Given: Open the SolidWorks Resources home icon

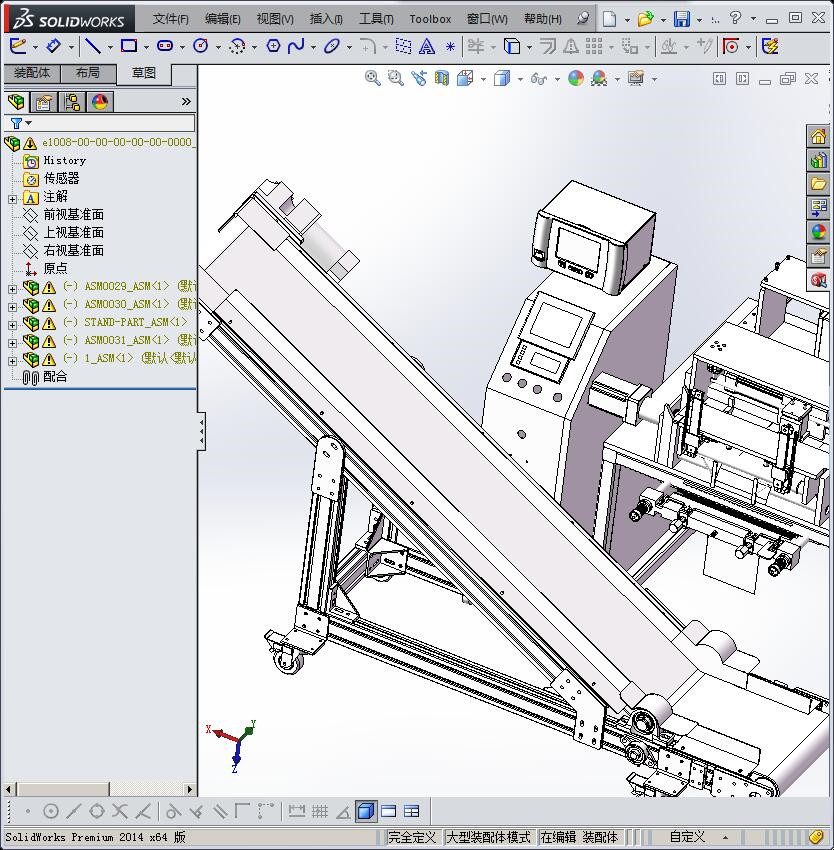Looking at the screenshot, I should point(819,137).
